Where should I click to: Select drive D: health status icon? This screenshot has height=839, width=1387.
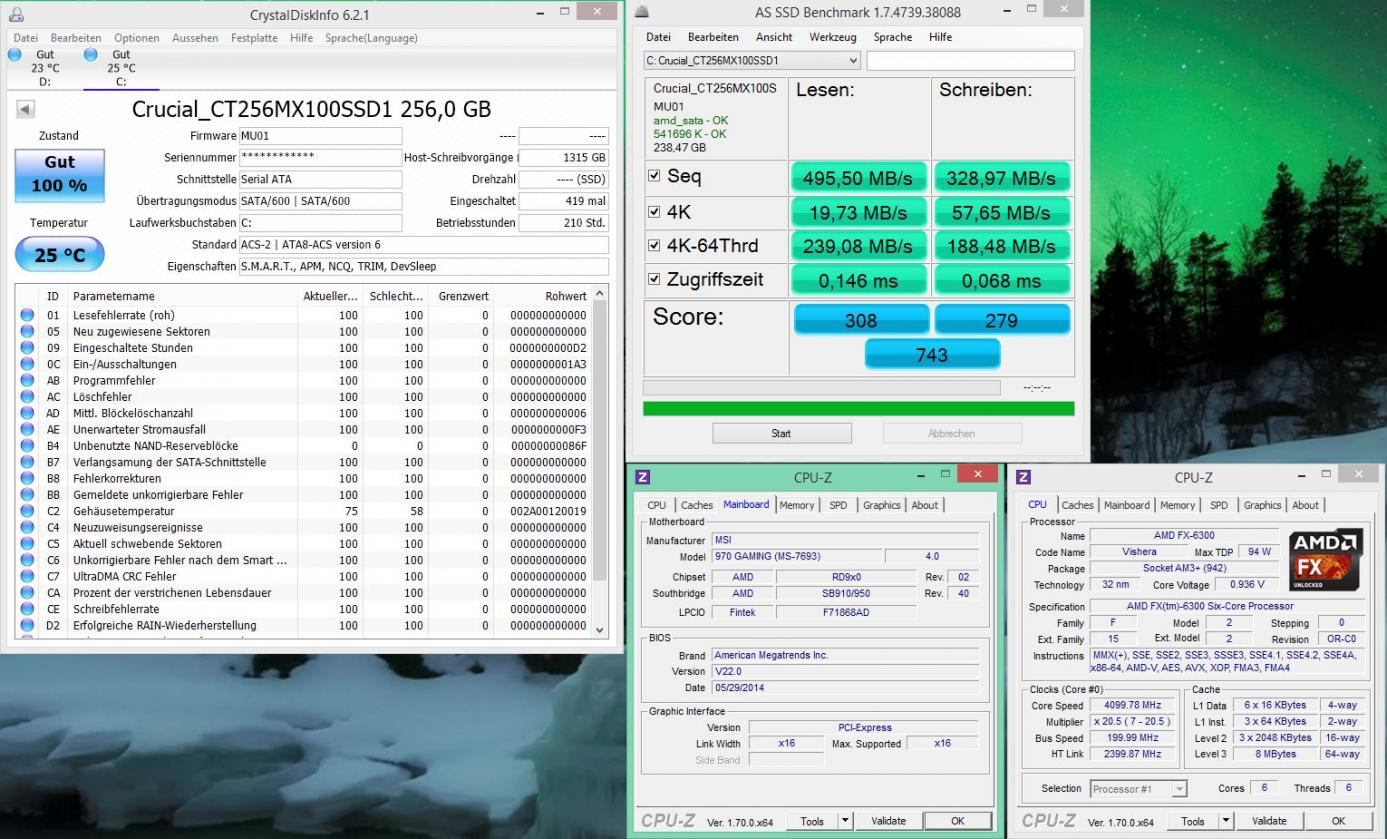[x=15, y=55]
